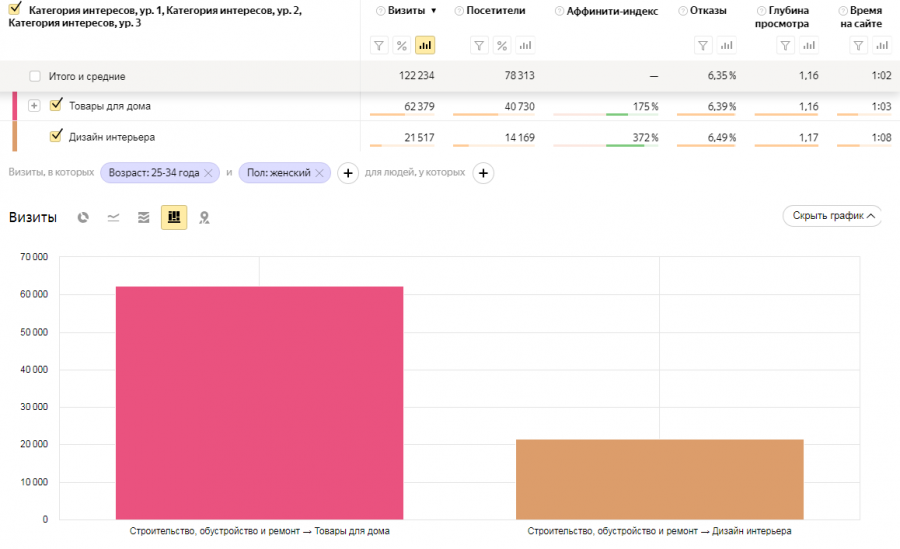Remove the Возраст: 25-34 года filter
Image resolution: width=900 pixels, height=549 pixels.
(x=208, y=173)
